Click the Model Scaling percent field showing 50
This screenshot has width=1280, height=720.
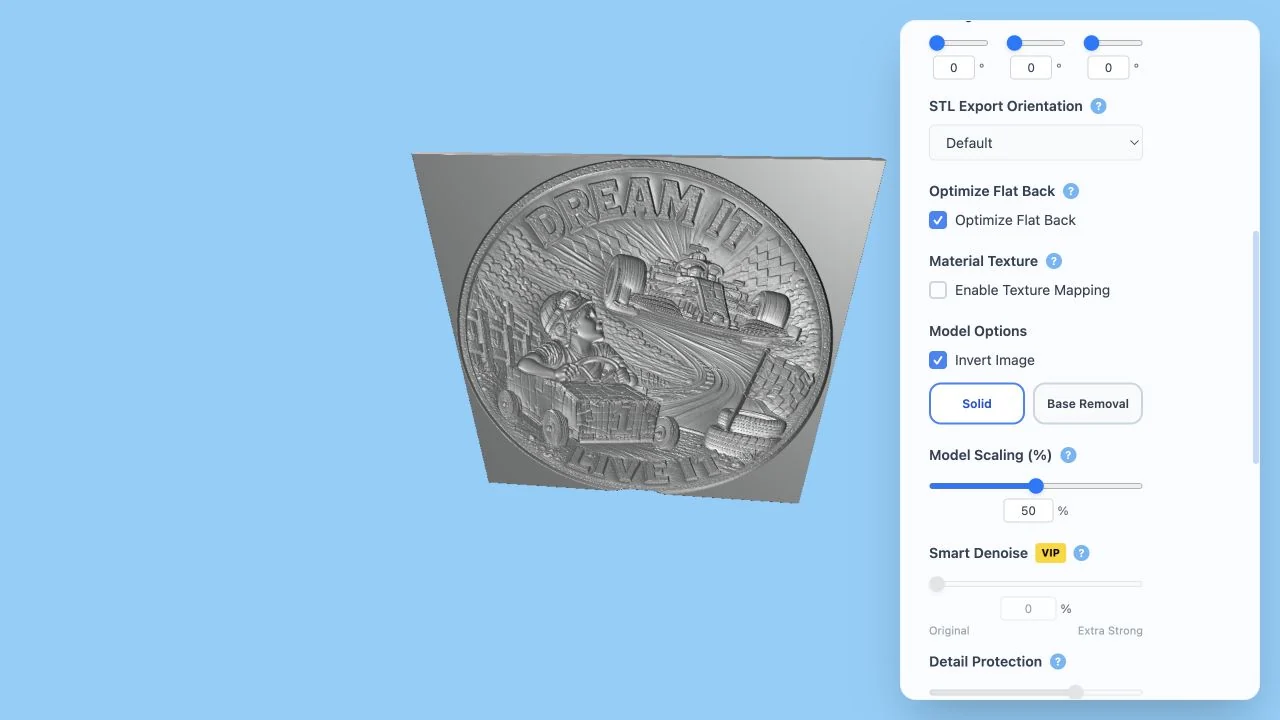1029,511
